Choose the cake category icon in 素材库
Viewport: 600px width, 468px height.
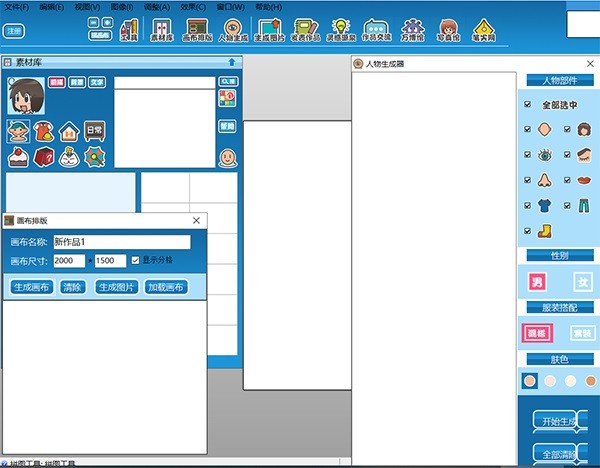pyautogui.click(x=17, y=157)
